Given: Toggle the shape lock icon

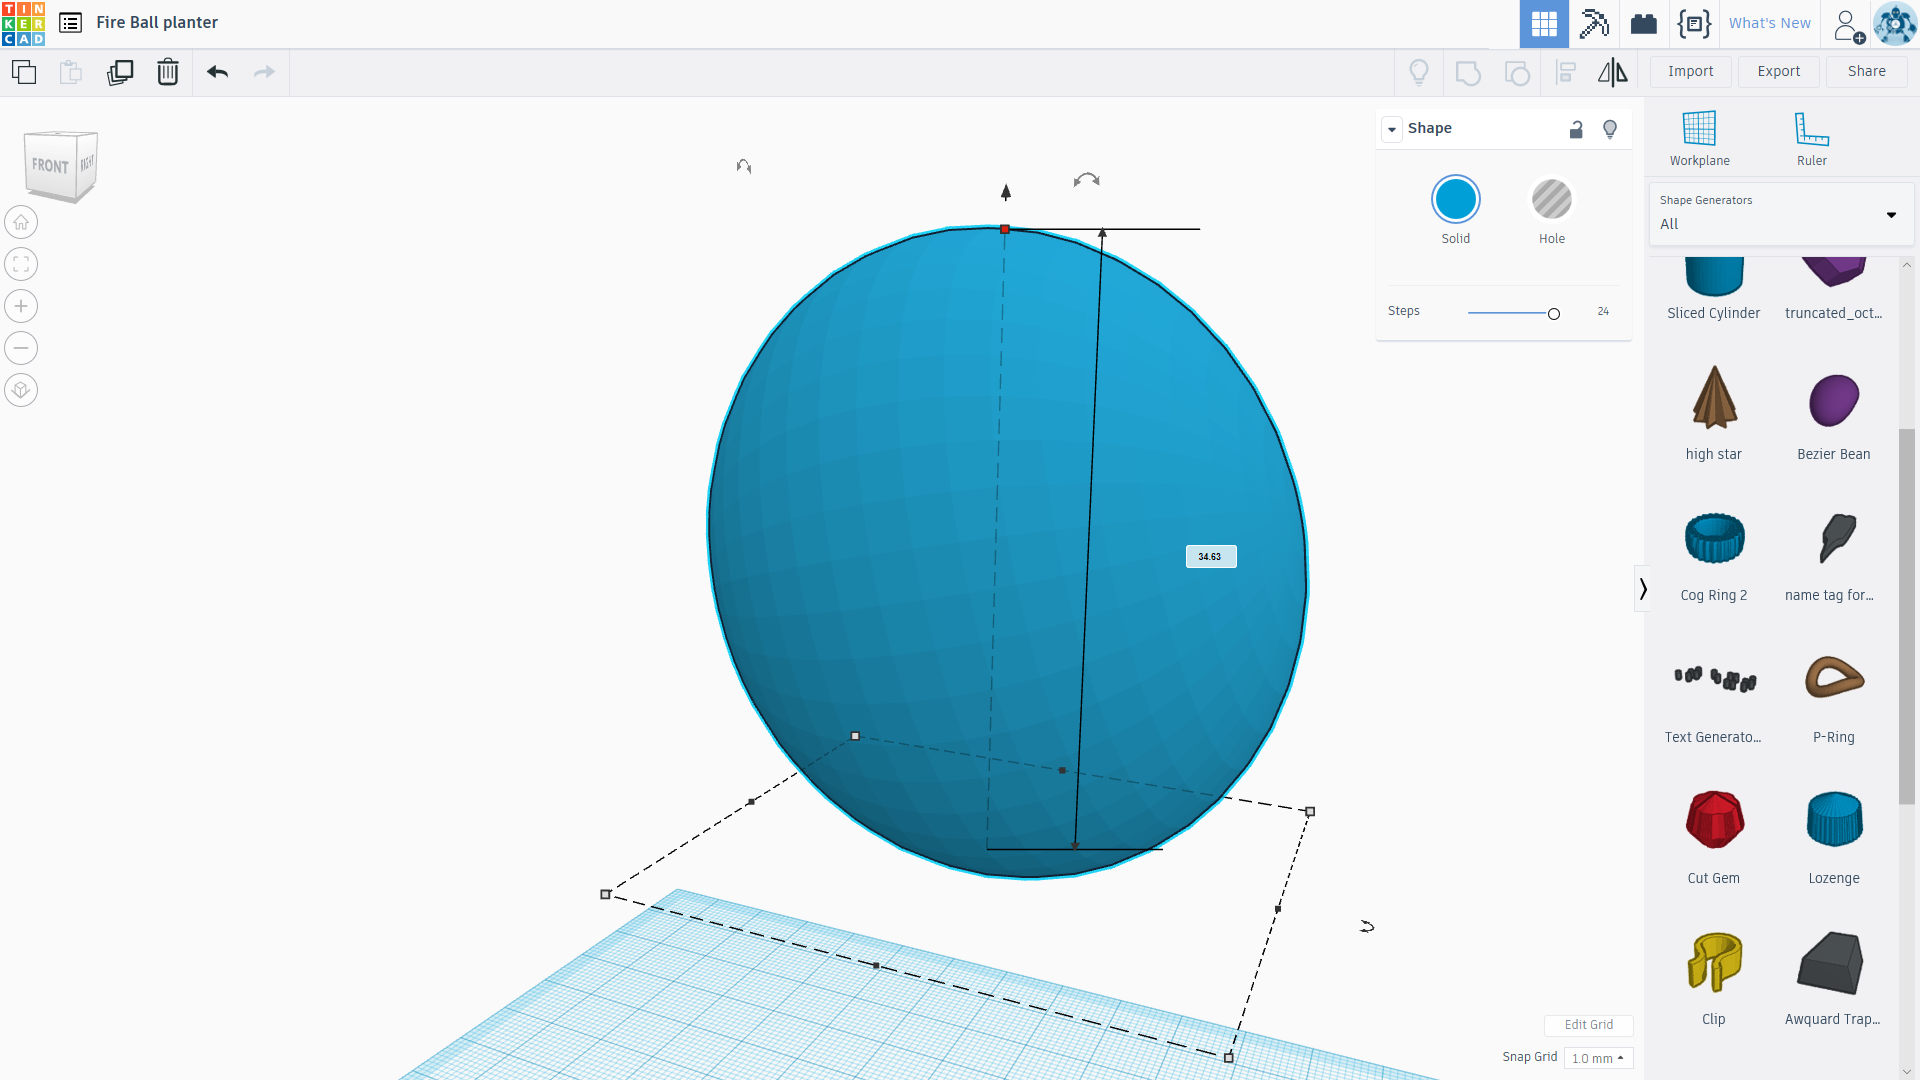Looking at the screenshot, I should coord(1576,129).
